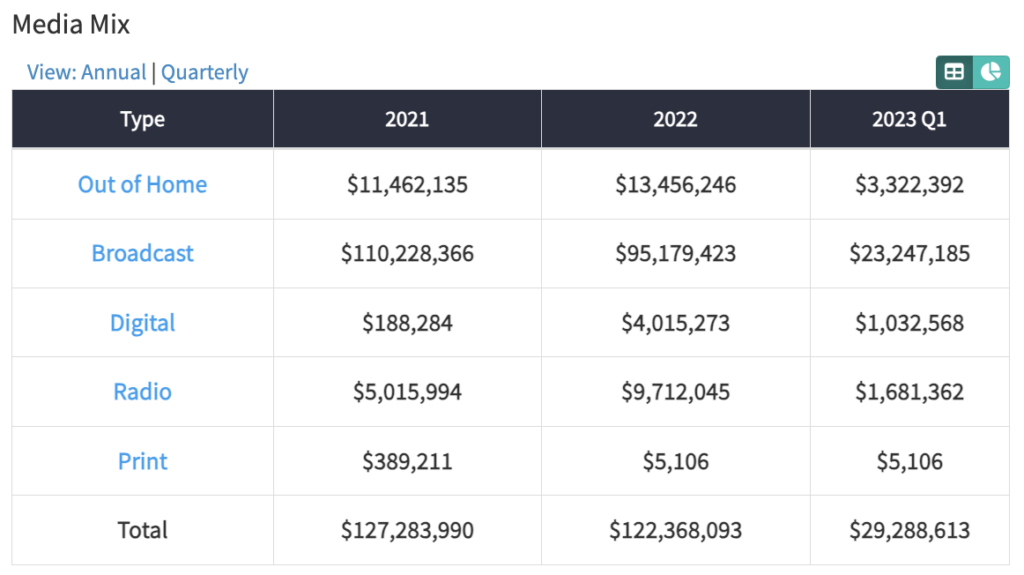The height and width of the screenshot is (575, 1024).
Task: Select the 2021 total $127,283,990 cell
Action: [x=407, y=530]
